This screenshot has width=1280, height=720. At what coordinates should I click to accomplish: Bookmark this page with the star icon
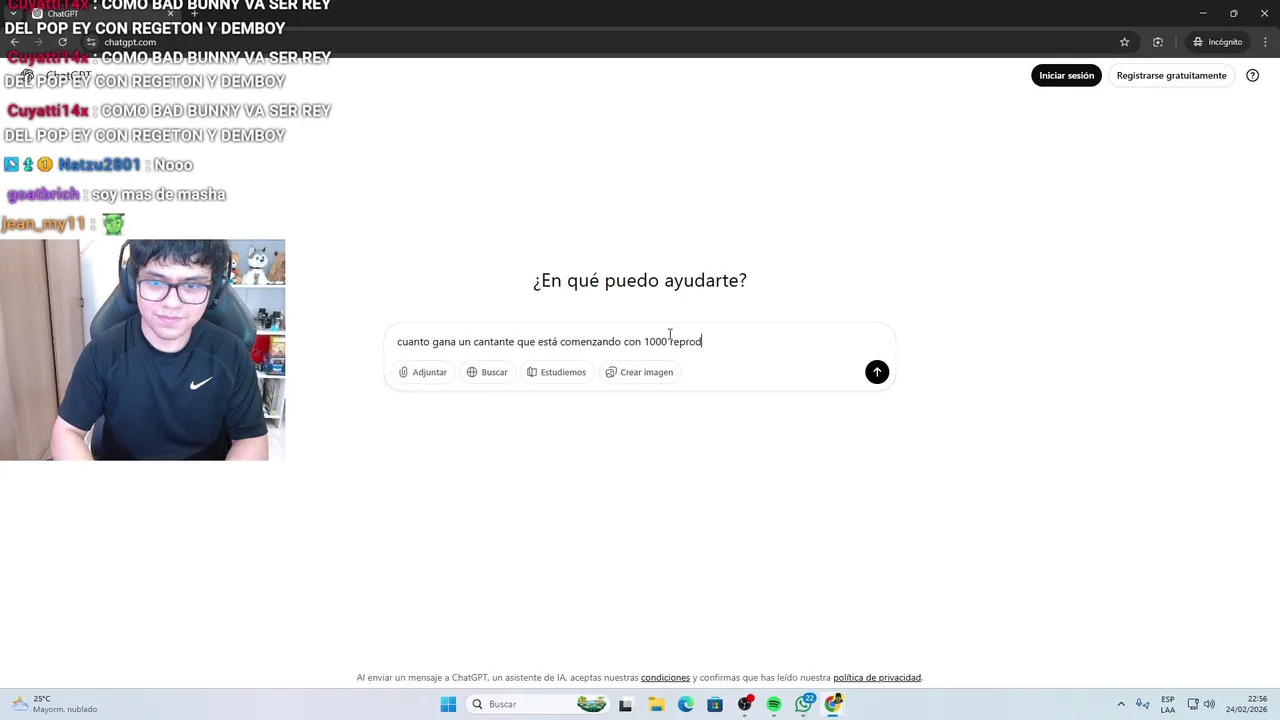click(1124, 42)
